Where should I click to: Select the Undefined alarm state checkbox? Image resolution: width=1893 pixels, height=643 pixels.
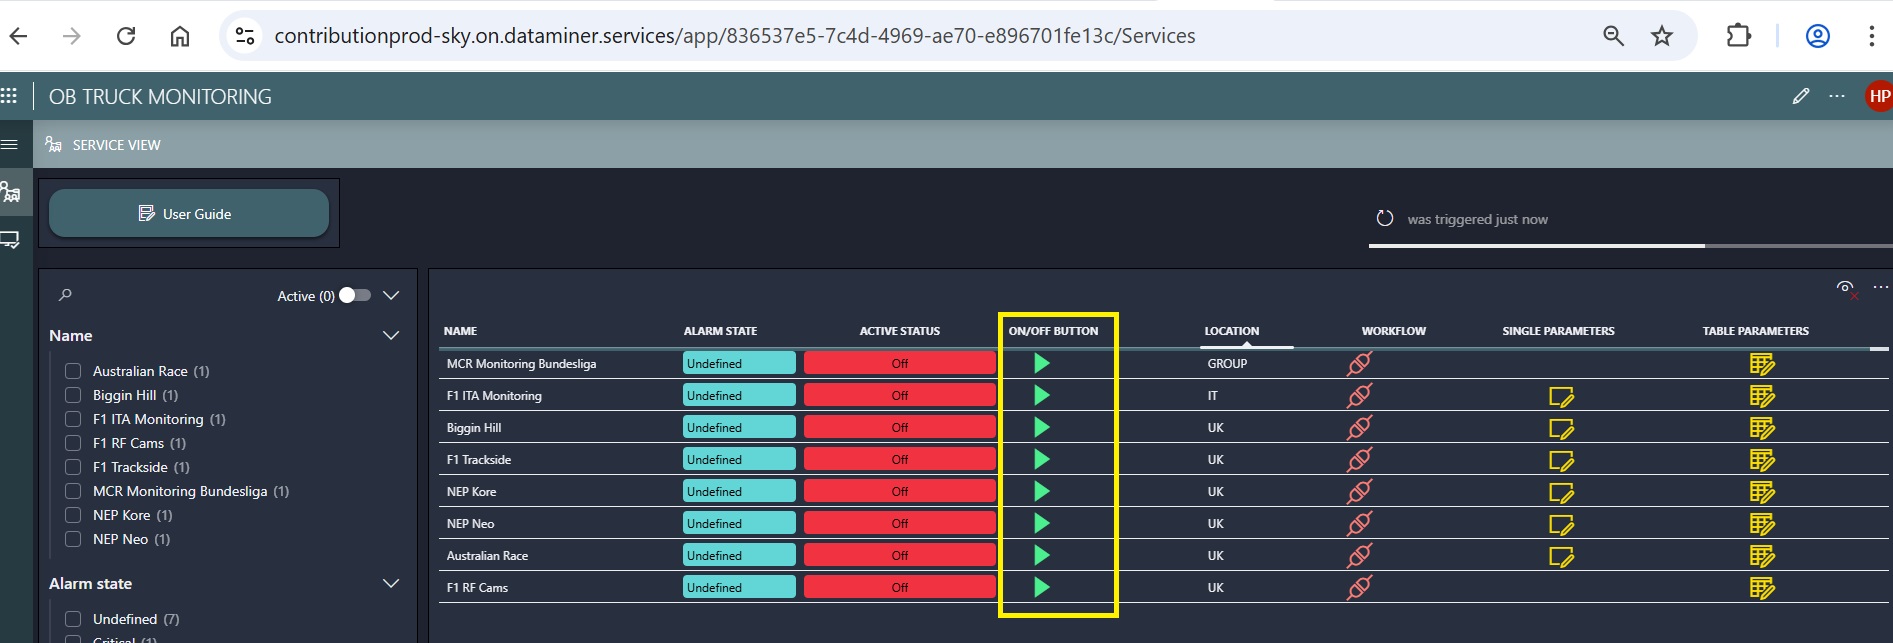click(x=73, y=619)
